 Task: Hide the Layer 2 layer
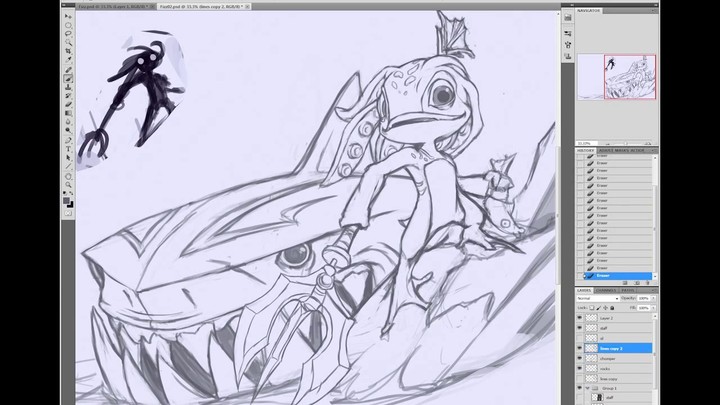(x=579, y=318)
